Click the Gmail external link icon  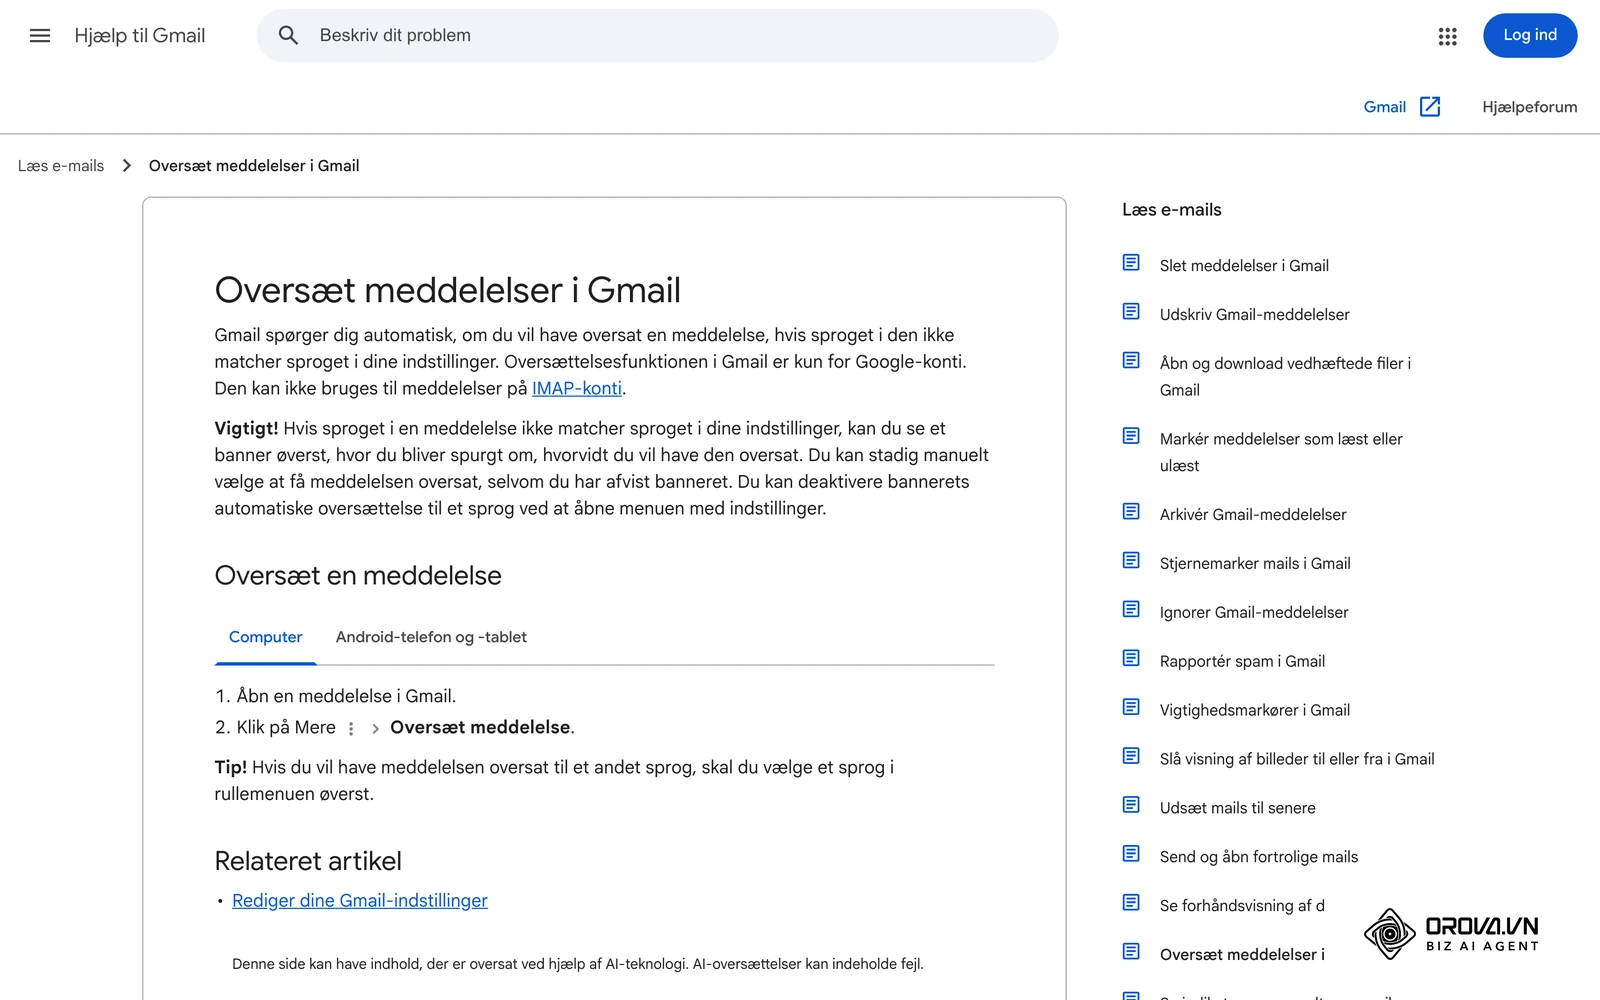point(1430,107)
